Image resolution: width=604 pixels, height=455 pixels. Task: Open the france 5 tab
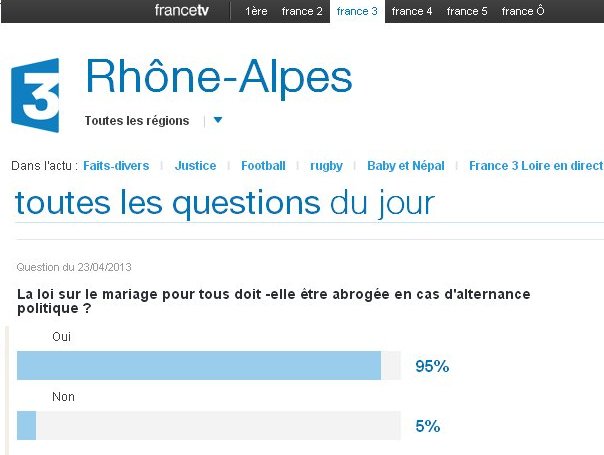467,11
